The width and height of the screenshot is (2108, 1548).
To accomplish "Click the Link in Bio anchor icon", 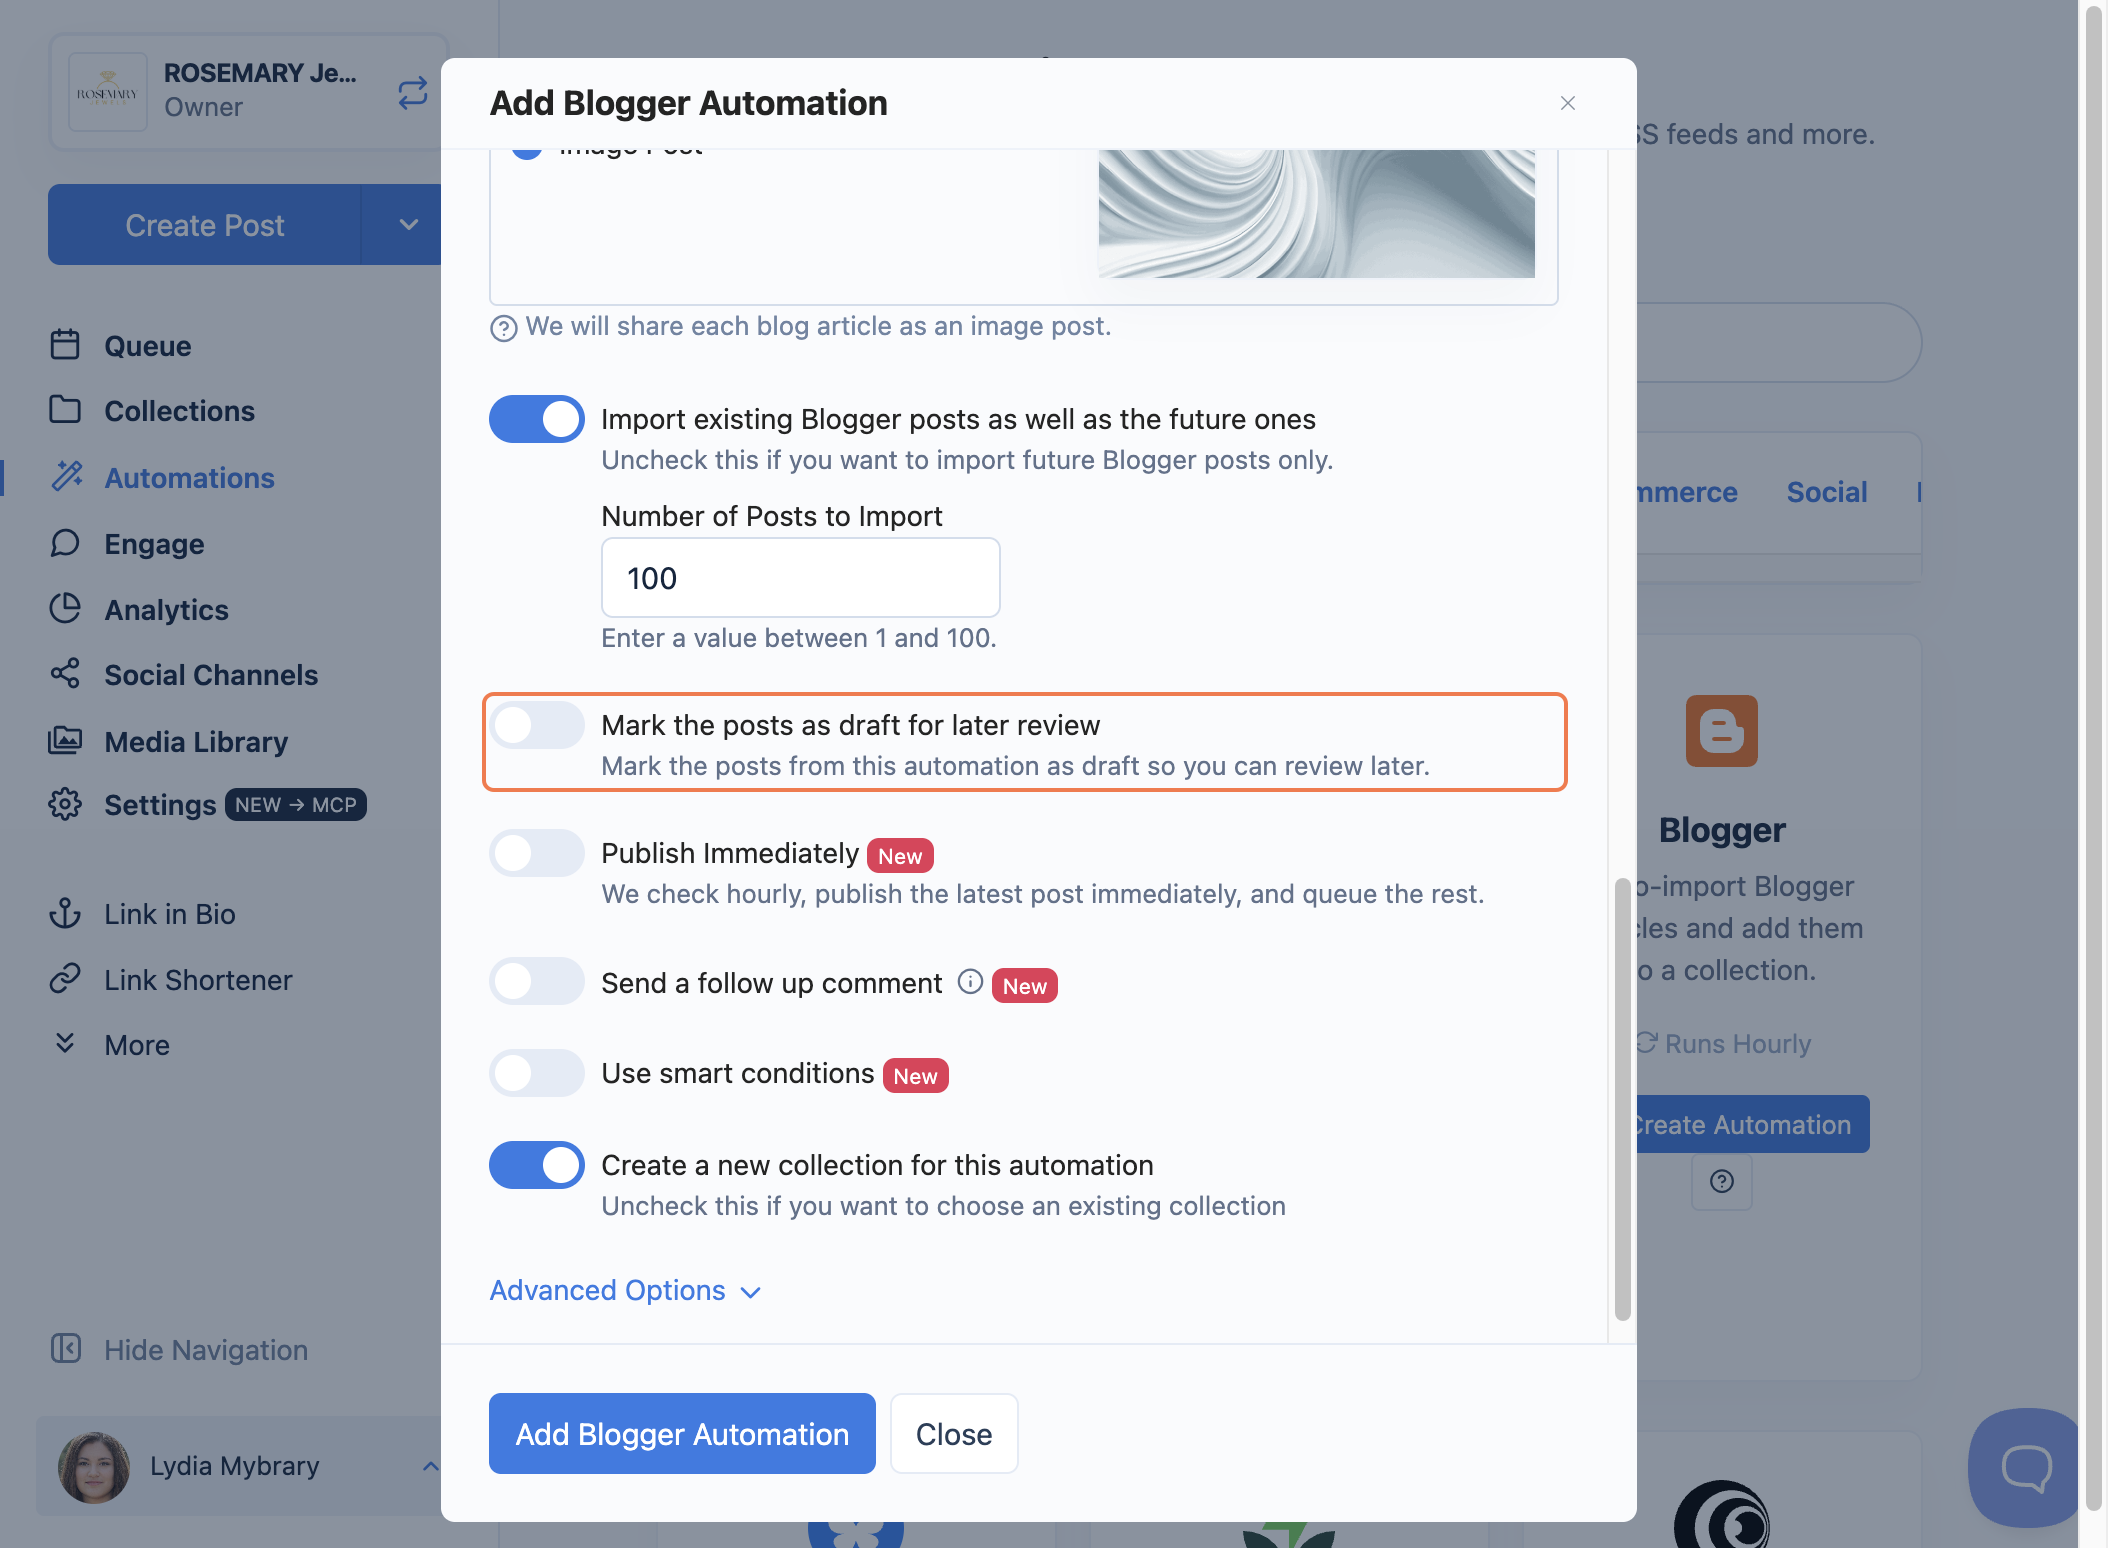I will tap(65, 913).
